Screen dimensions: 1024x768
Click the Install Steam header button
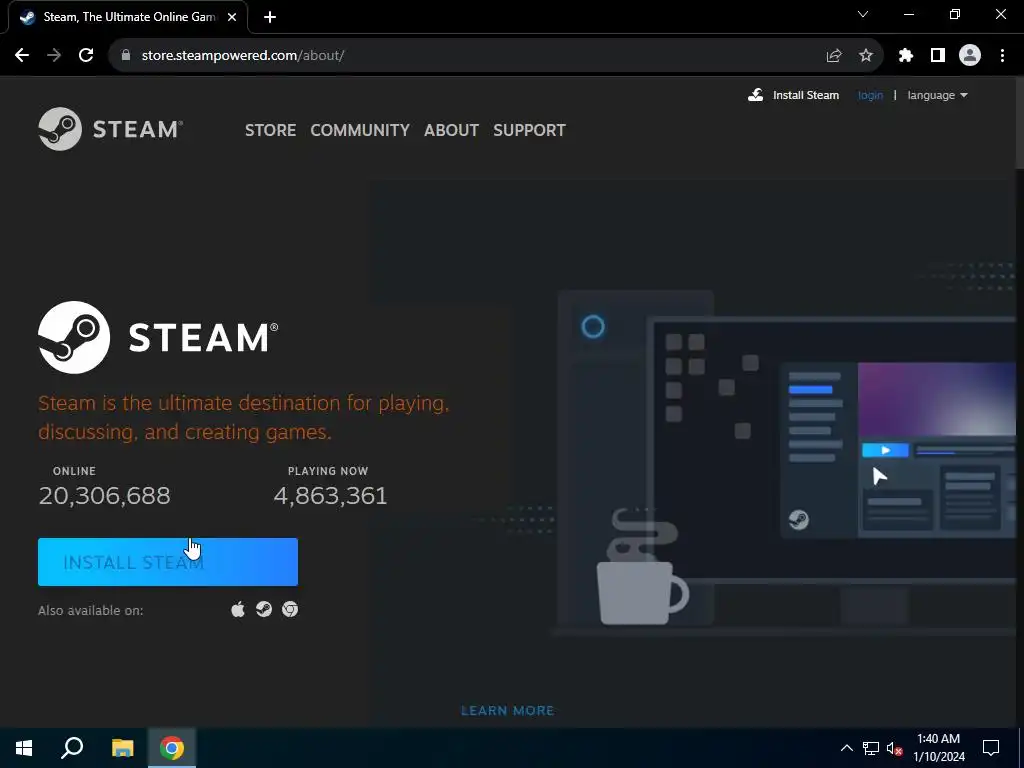point(793,95)
